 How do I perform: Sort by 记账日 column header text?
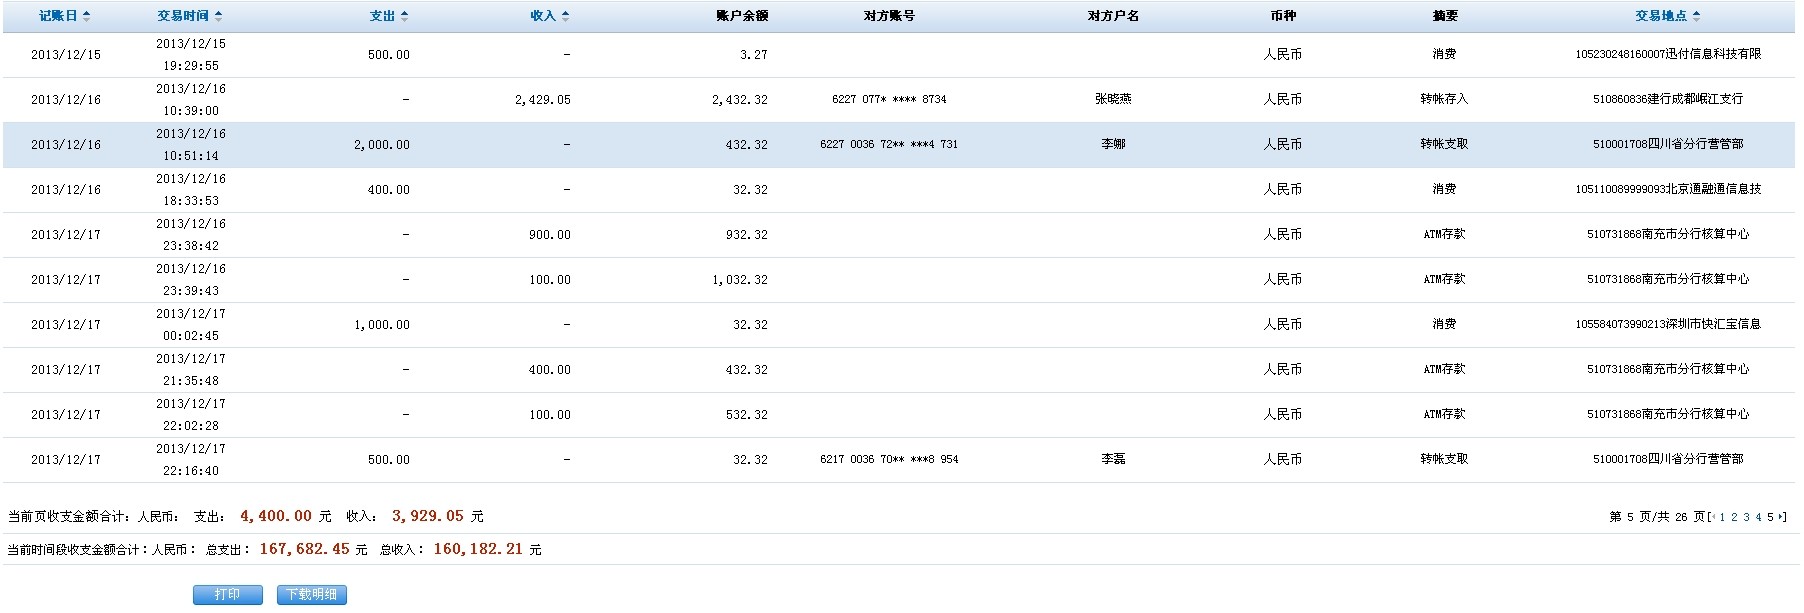click(58, 16)
